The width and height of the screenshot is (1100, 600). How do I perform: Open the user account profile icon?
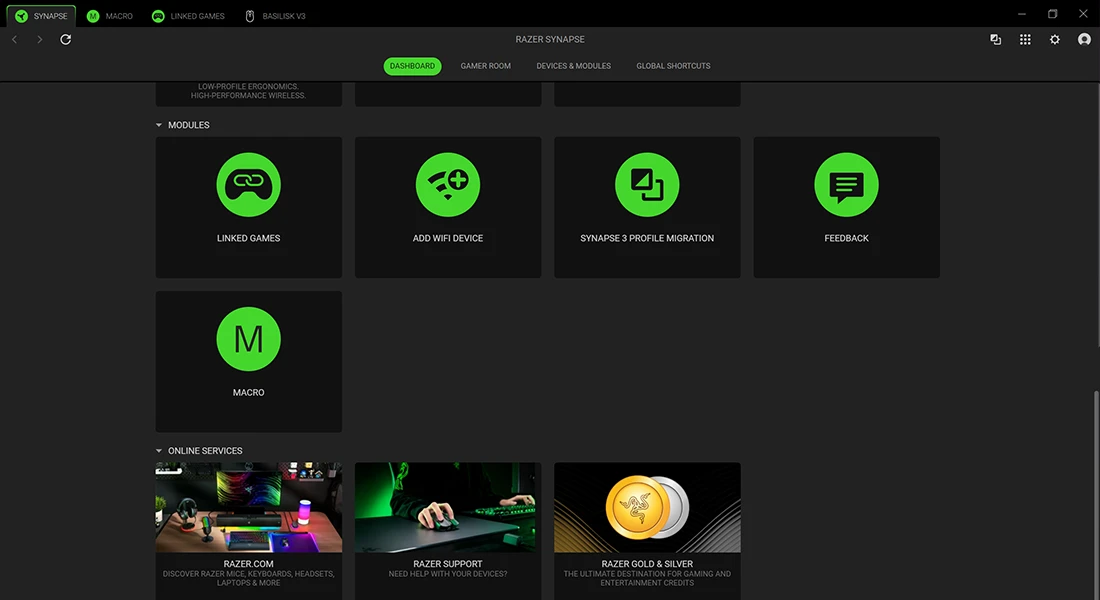click(x=1084, y=39)
